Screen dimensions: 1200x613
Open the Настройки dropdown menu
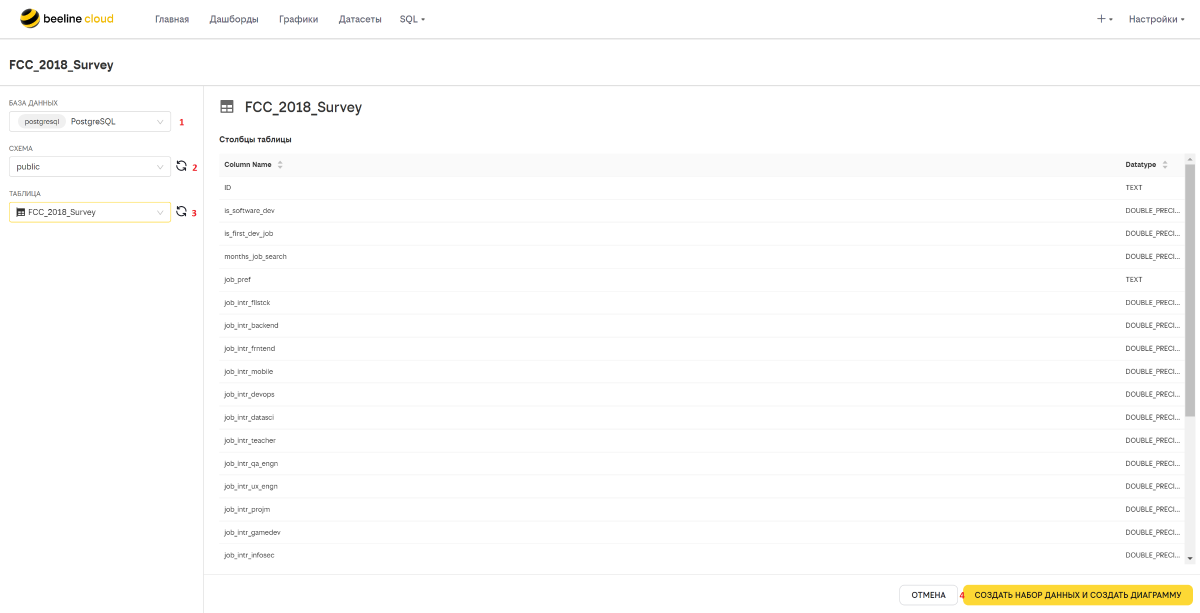(1157, 19)
